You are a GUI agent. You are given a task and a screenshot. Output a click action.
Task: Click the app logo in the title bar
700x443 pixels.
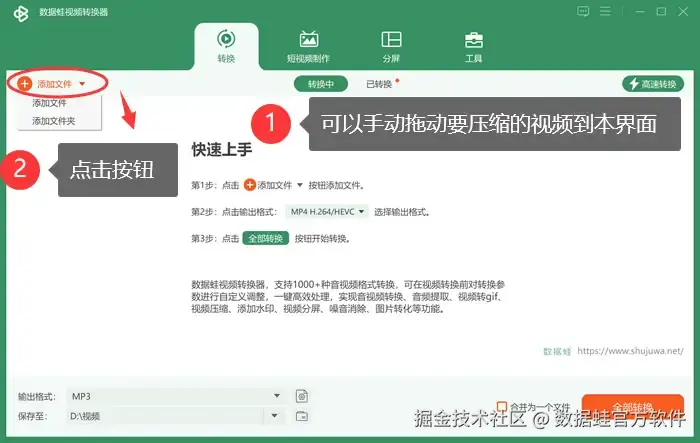point(21,13)
